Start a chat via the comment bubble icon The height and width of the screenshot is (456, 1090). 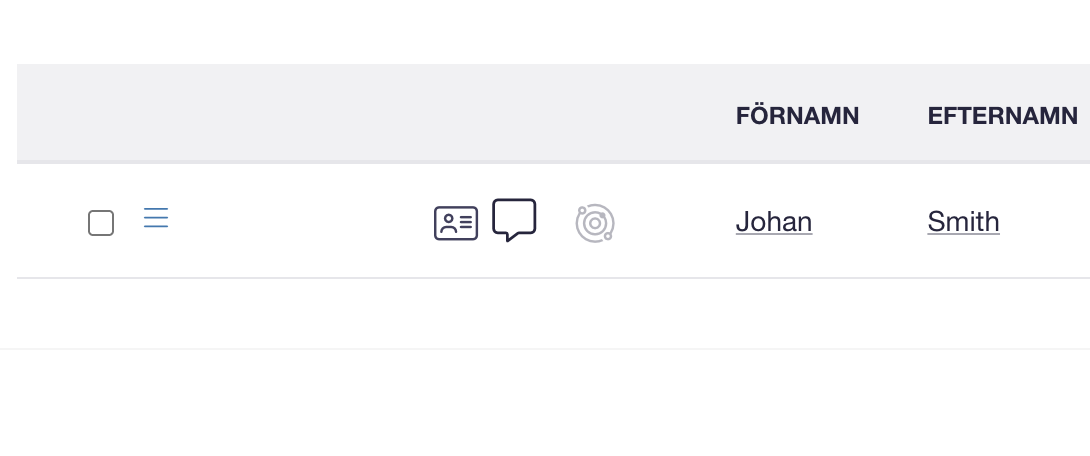[514, 220]
